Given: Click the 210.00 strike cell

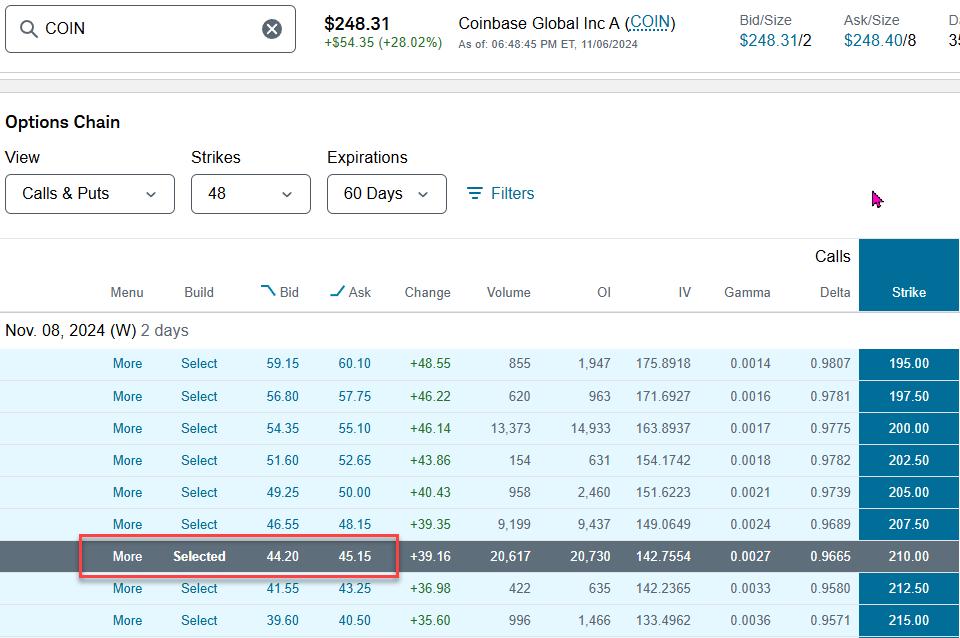Looking at the screenshot, I should pyautogui.click(x=909, y=557).
